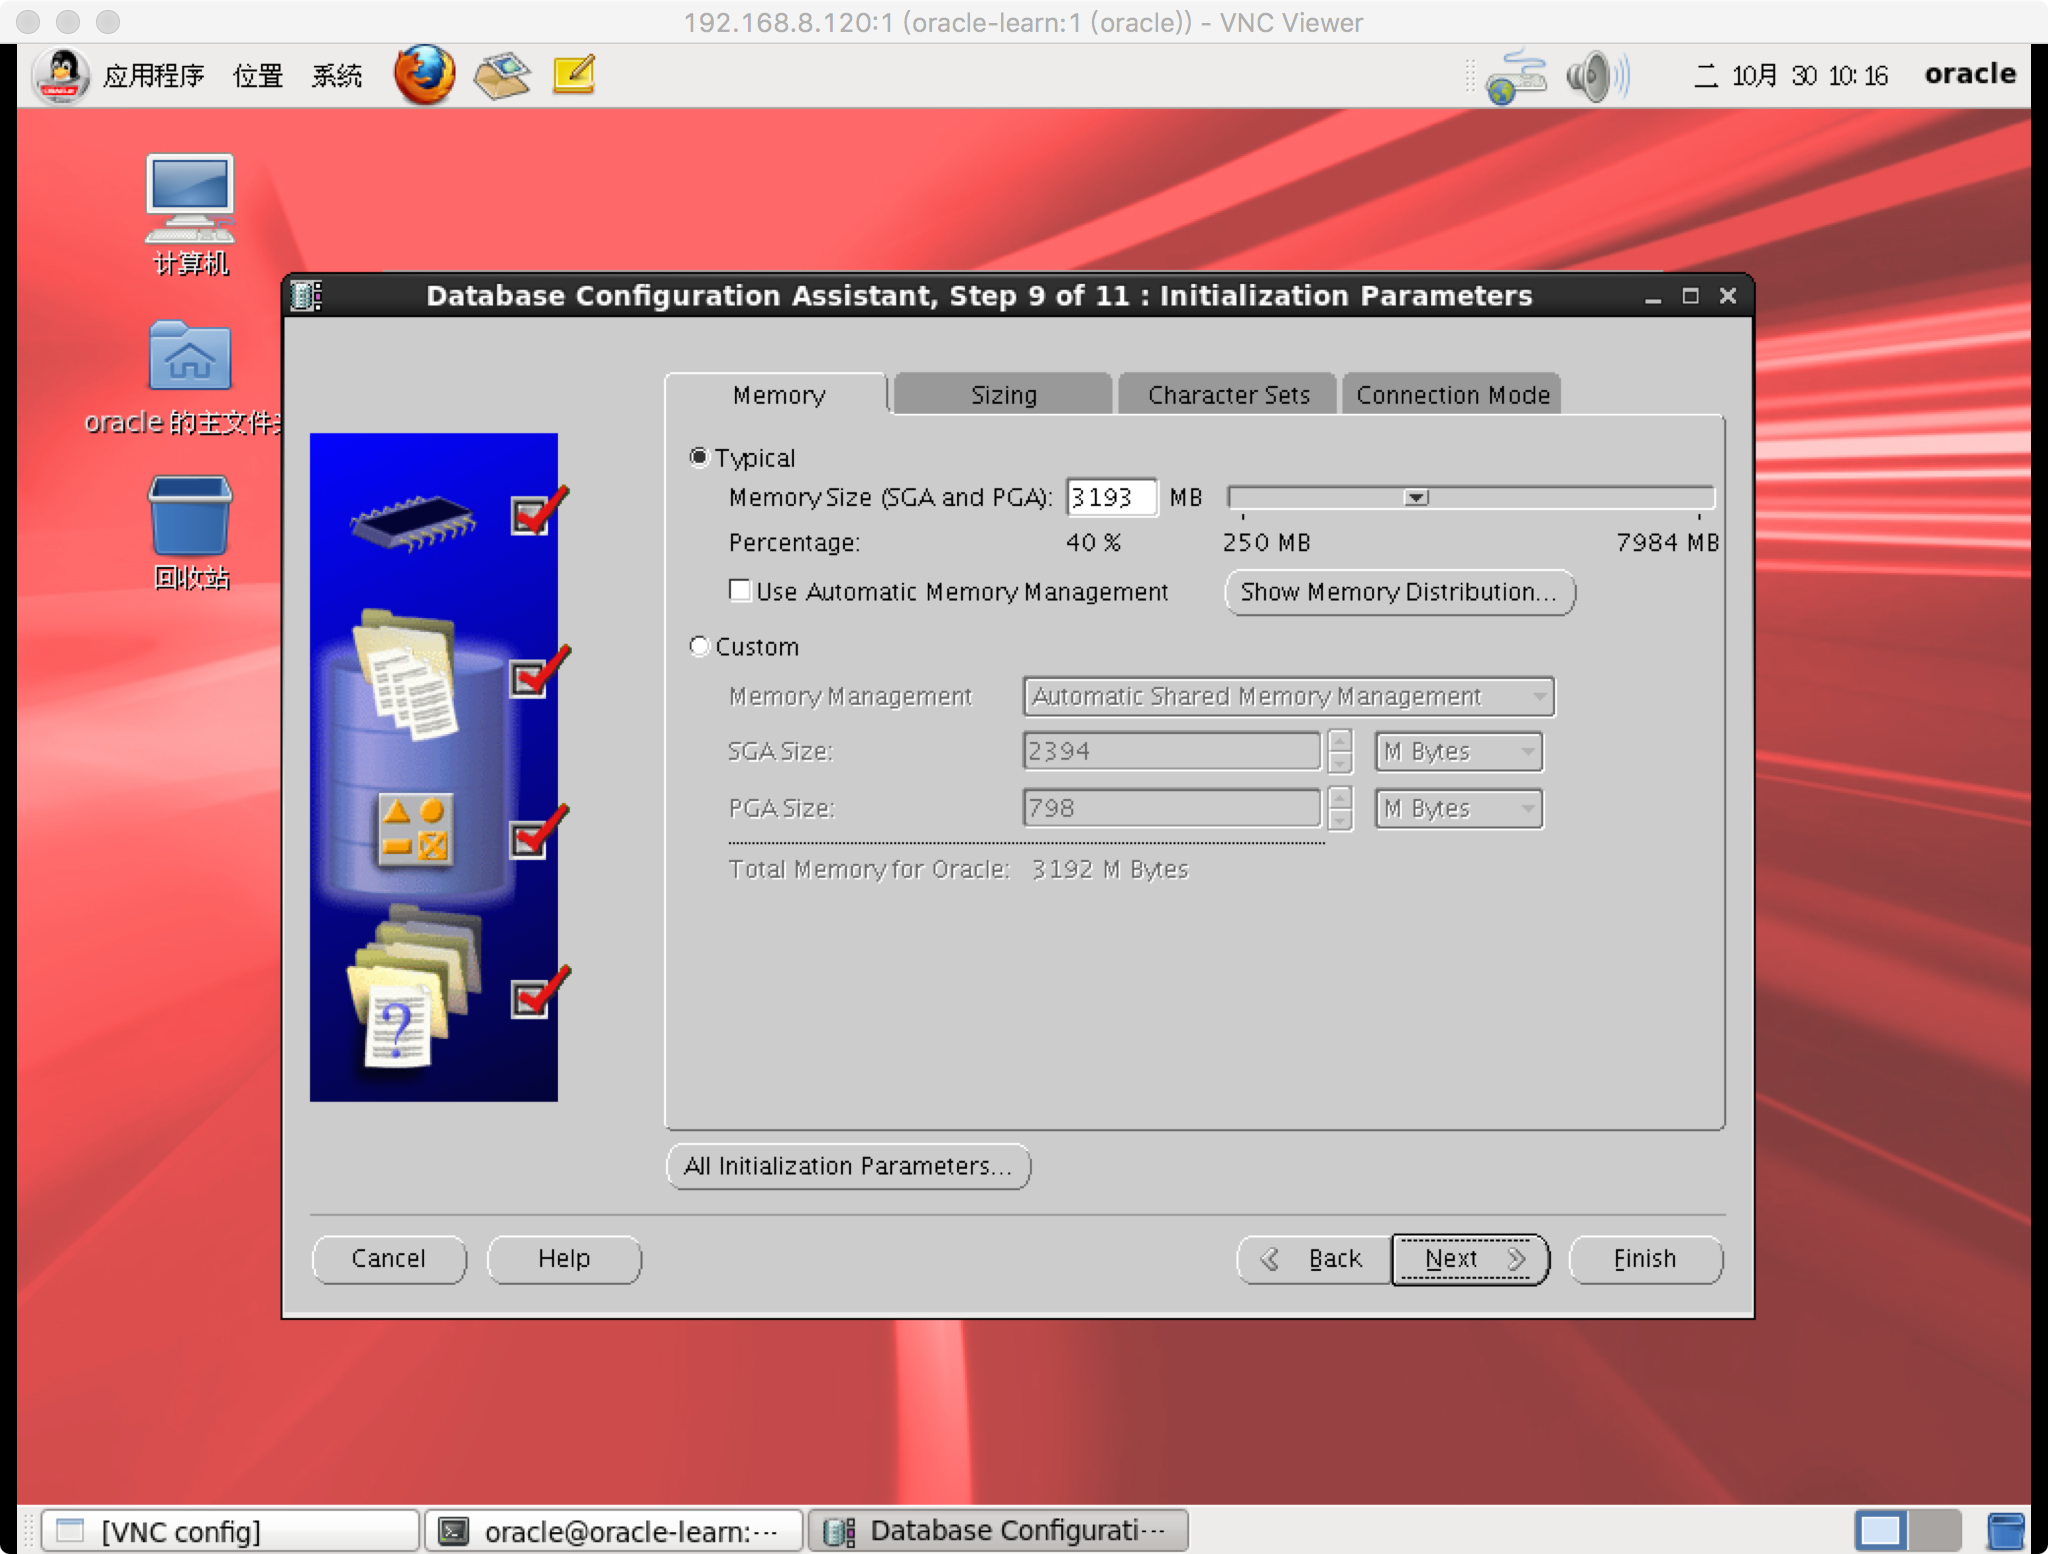
Task: Click the Cancel button
Action: coord(389,1259)
